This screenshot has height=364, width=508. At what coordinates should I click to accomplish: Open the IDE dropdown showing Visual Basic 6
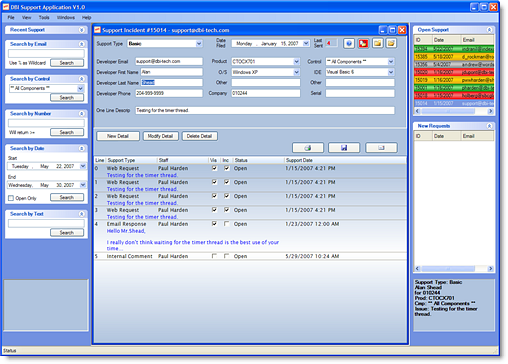(x=391, y=72)
